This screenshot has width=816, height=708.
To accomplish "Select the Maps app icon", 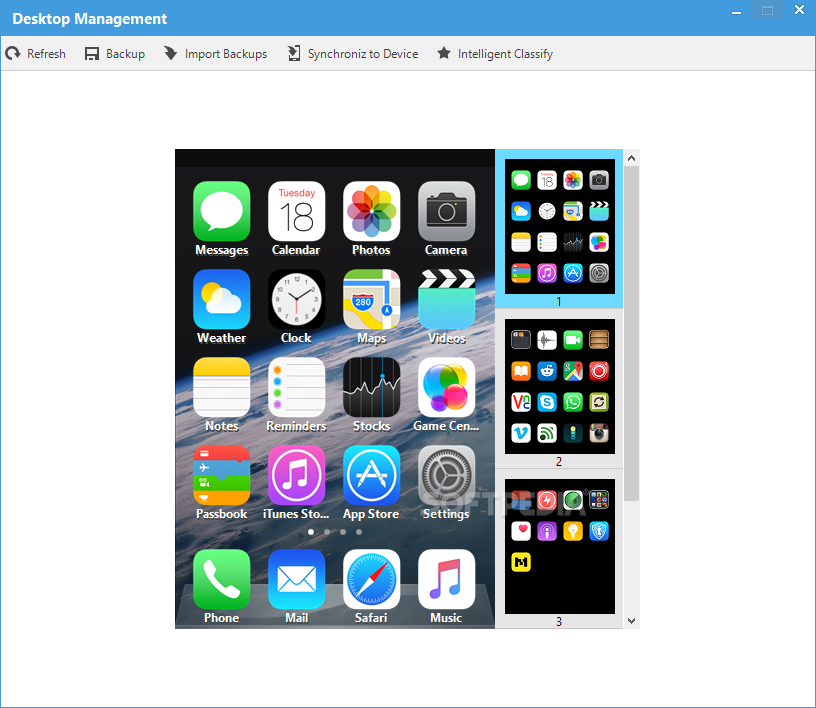I will pyautogui.click(x=372, y=299).
